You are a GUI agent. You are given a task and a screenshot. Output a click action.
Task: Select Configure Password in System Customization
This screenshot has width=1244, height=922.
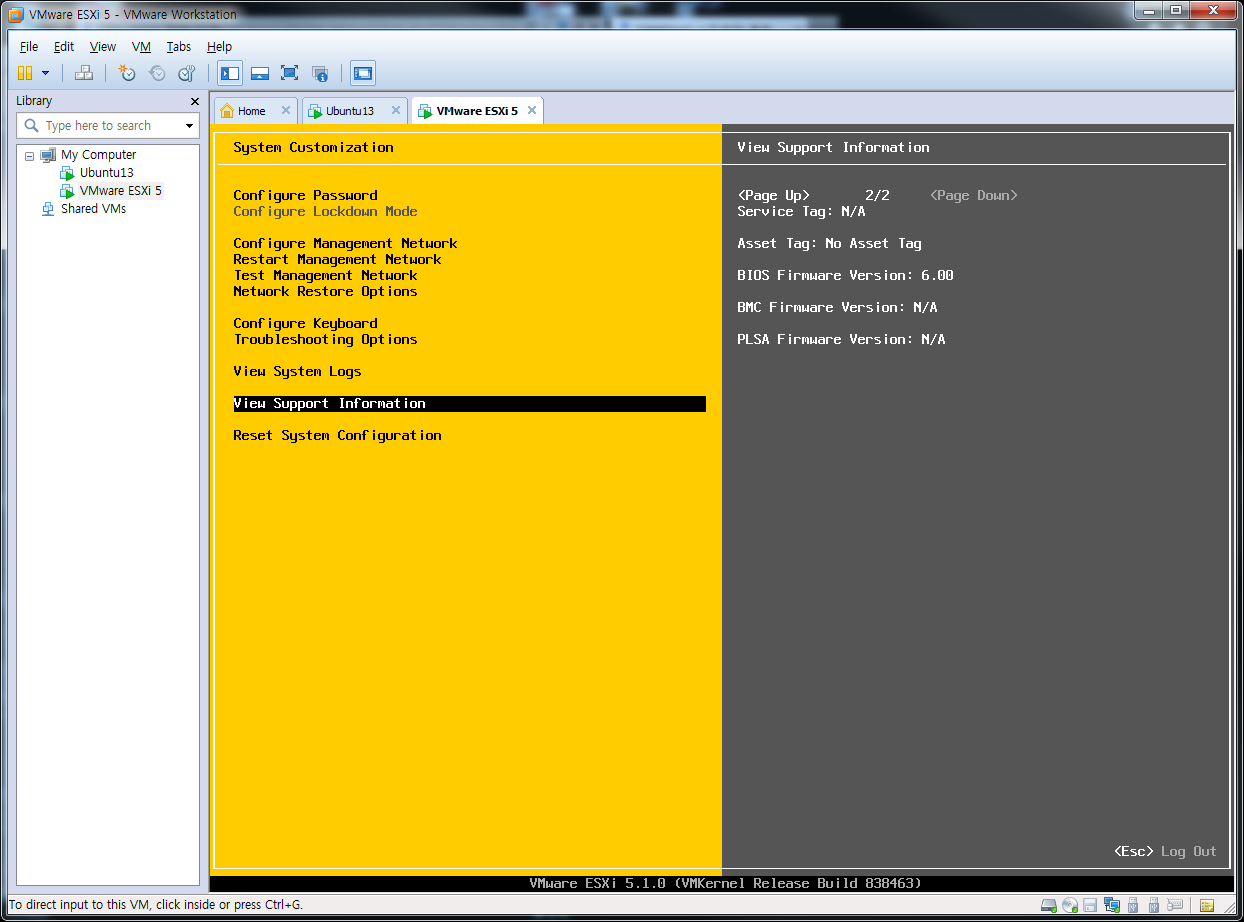tap(305, 195)
